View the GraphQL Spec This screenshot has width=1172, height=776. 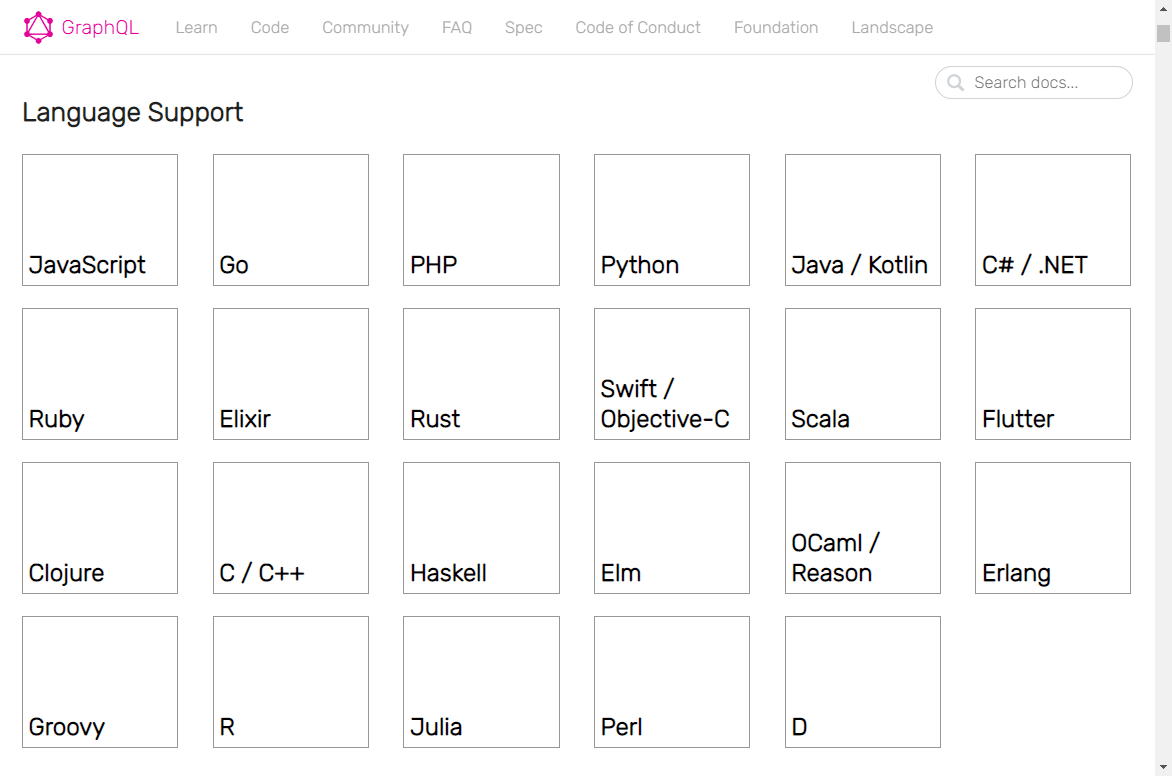point(523,27)
